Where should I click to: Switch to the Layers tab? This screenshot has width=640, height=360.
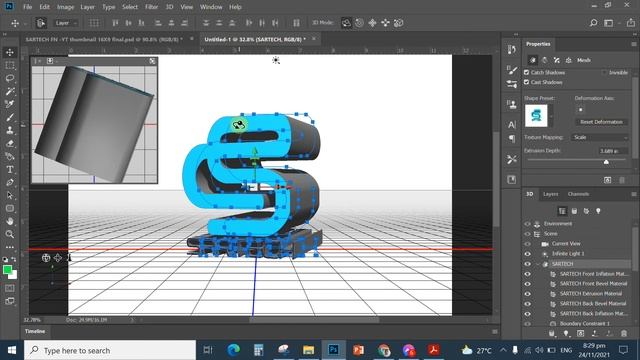tap(550, 194)
